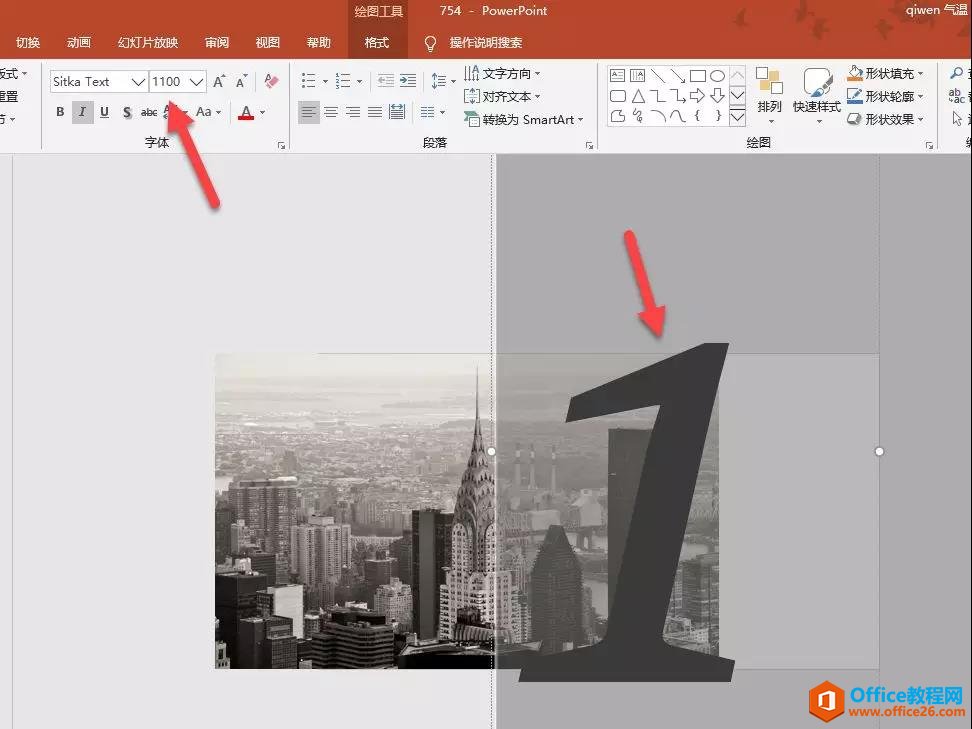Turn off italic formatting

click(82, 112)
